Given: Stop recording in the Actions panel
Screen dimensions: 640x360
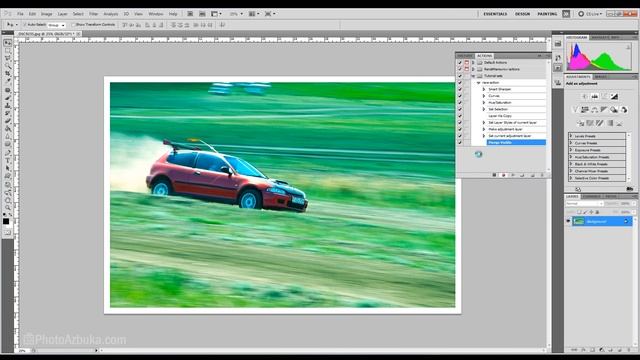Looking at the screenshot, I should point(494,175).
